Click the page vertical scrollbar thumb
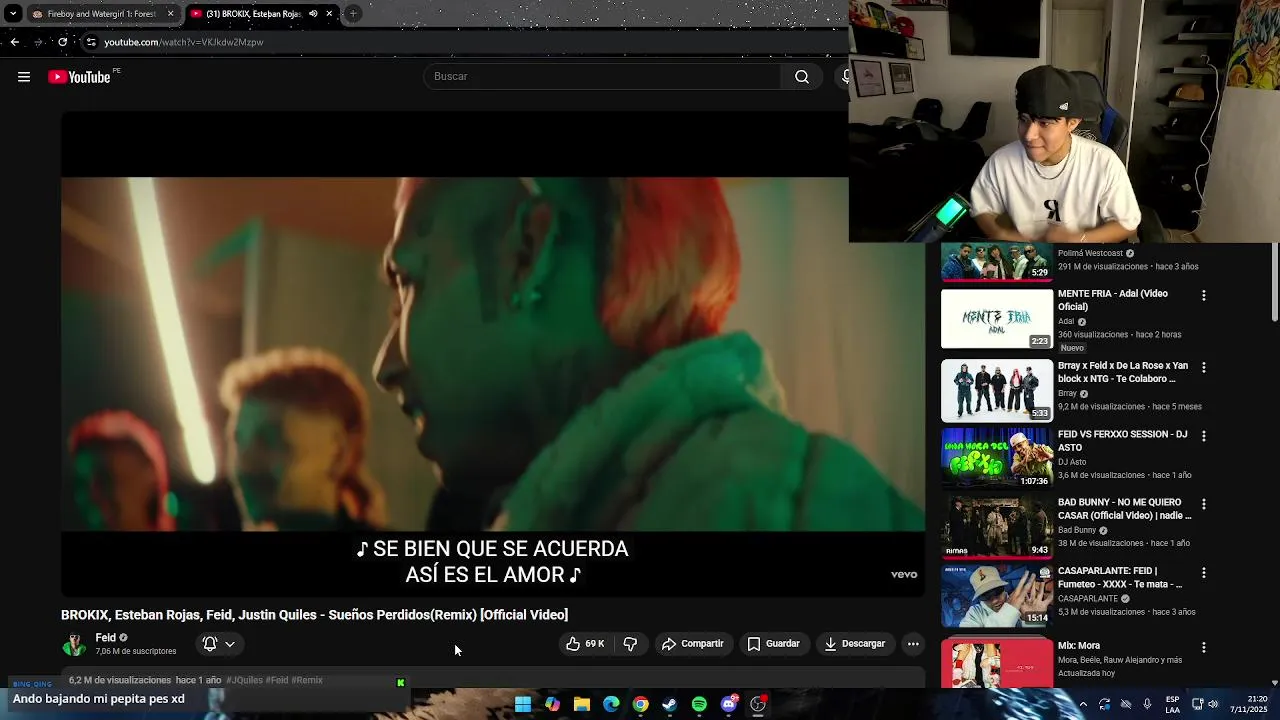 [1275, 282]
